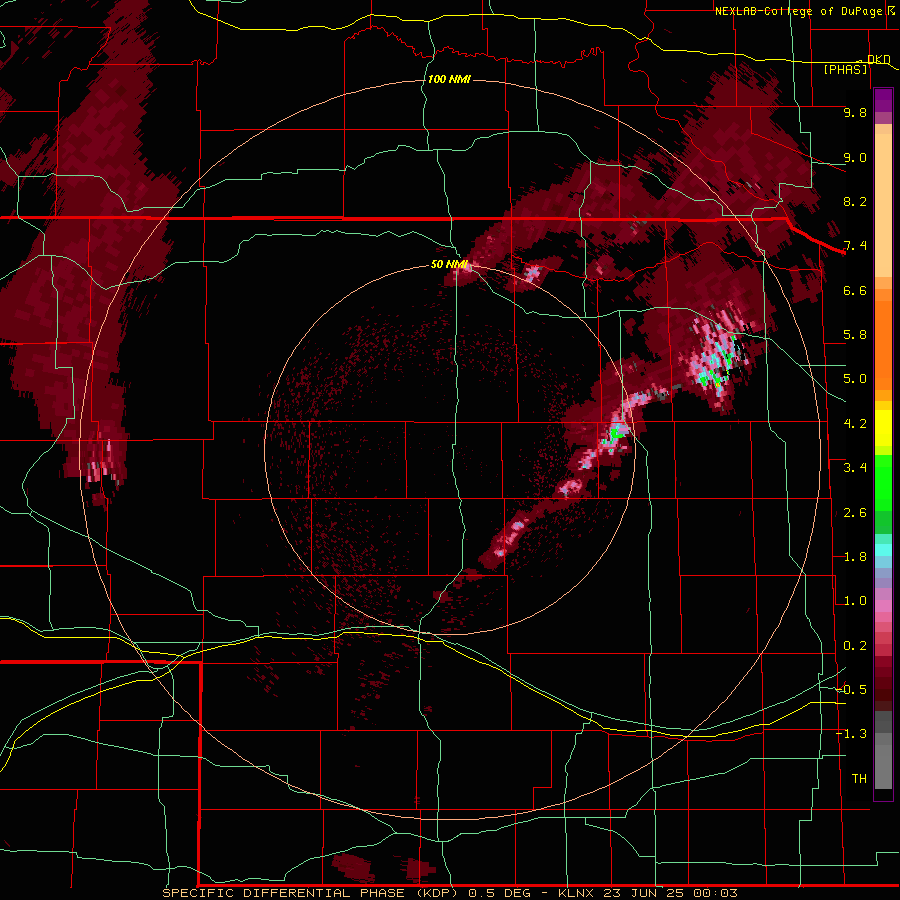Click the 5.8 scale value
This screenshot has height=900, width=900.
pos(855,335)
